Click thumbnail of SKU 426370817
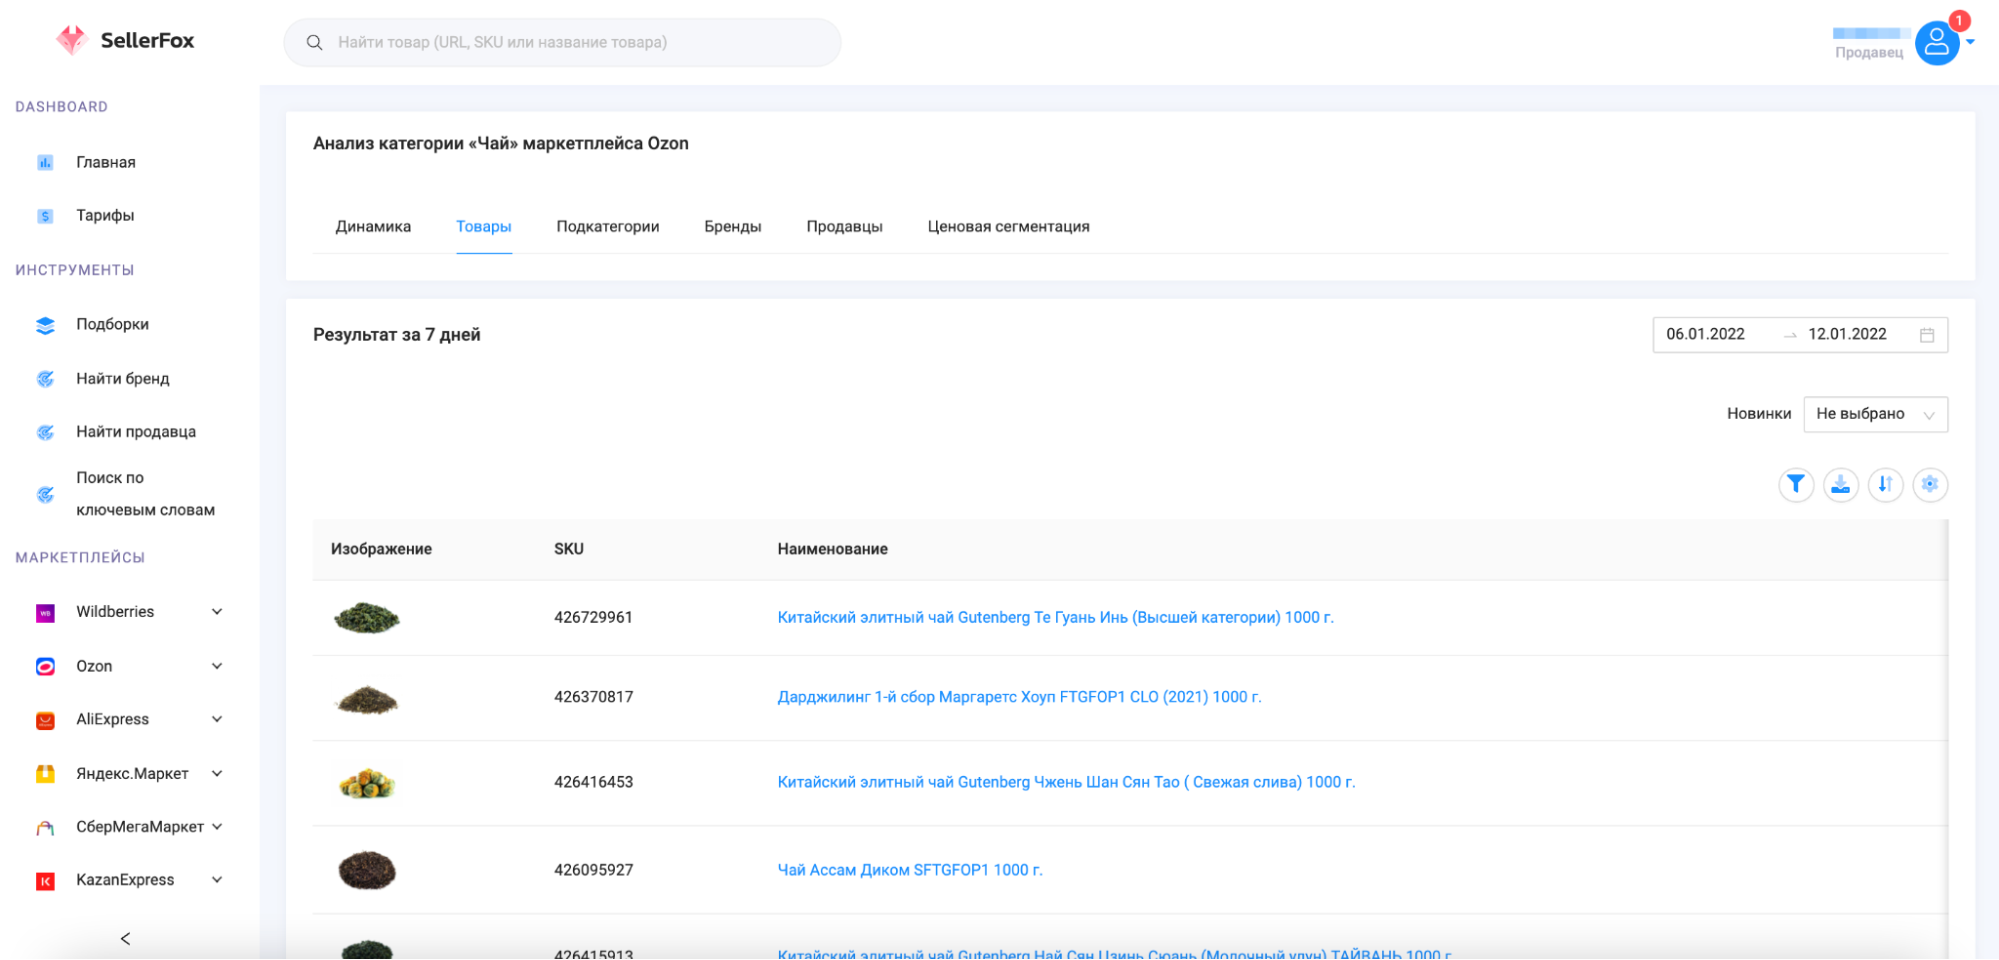 click(367, 699)
